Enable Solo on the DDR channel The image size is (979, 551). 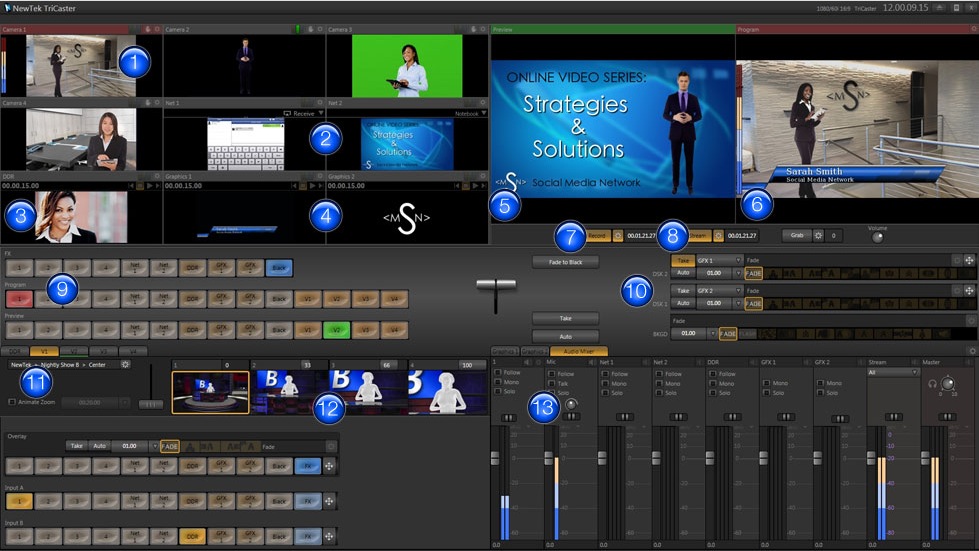coord(713,392)
